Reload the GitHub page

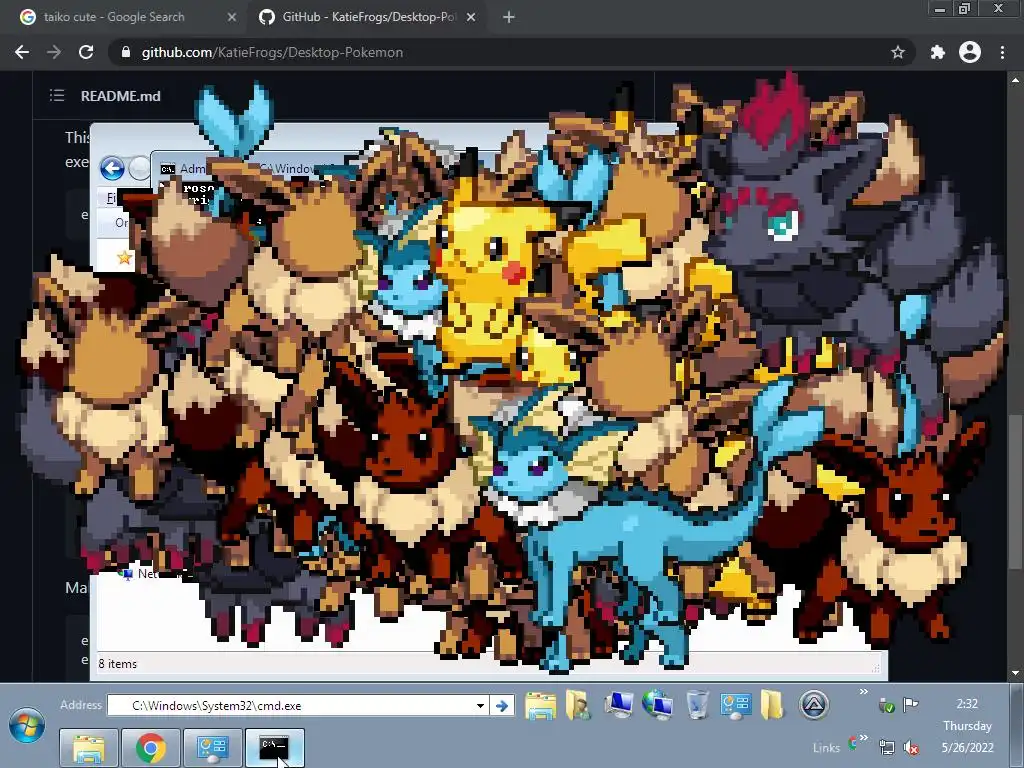(x=86, y=52)
